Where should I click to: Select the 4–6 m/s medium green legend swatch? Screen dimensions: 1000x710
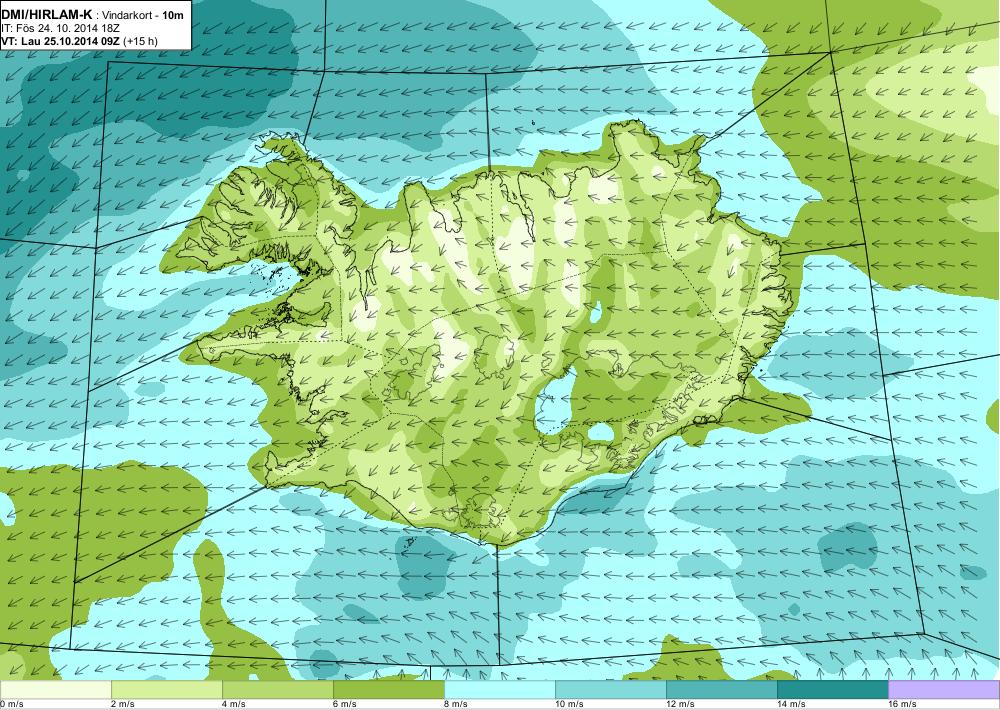(x=277, y=690)
